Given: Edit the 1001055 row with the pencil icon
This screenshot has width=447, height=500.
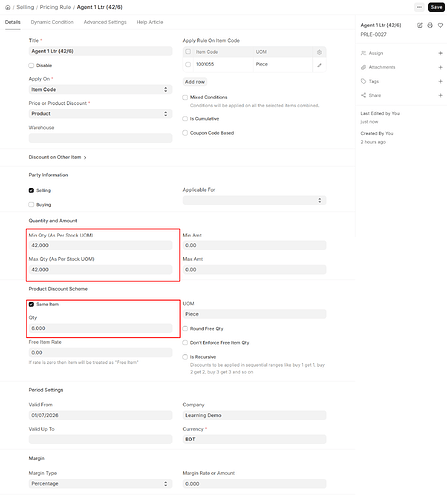Looking at the screenshot, I should (x=319, y=65).
